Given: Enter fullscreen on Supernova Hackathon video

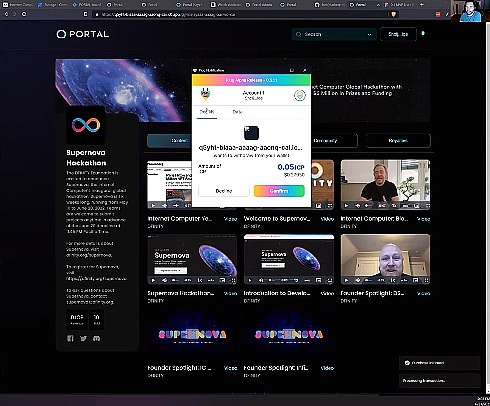Looking at the screenshot, I should point(233,280).
